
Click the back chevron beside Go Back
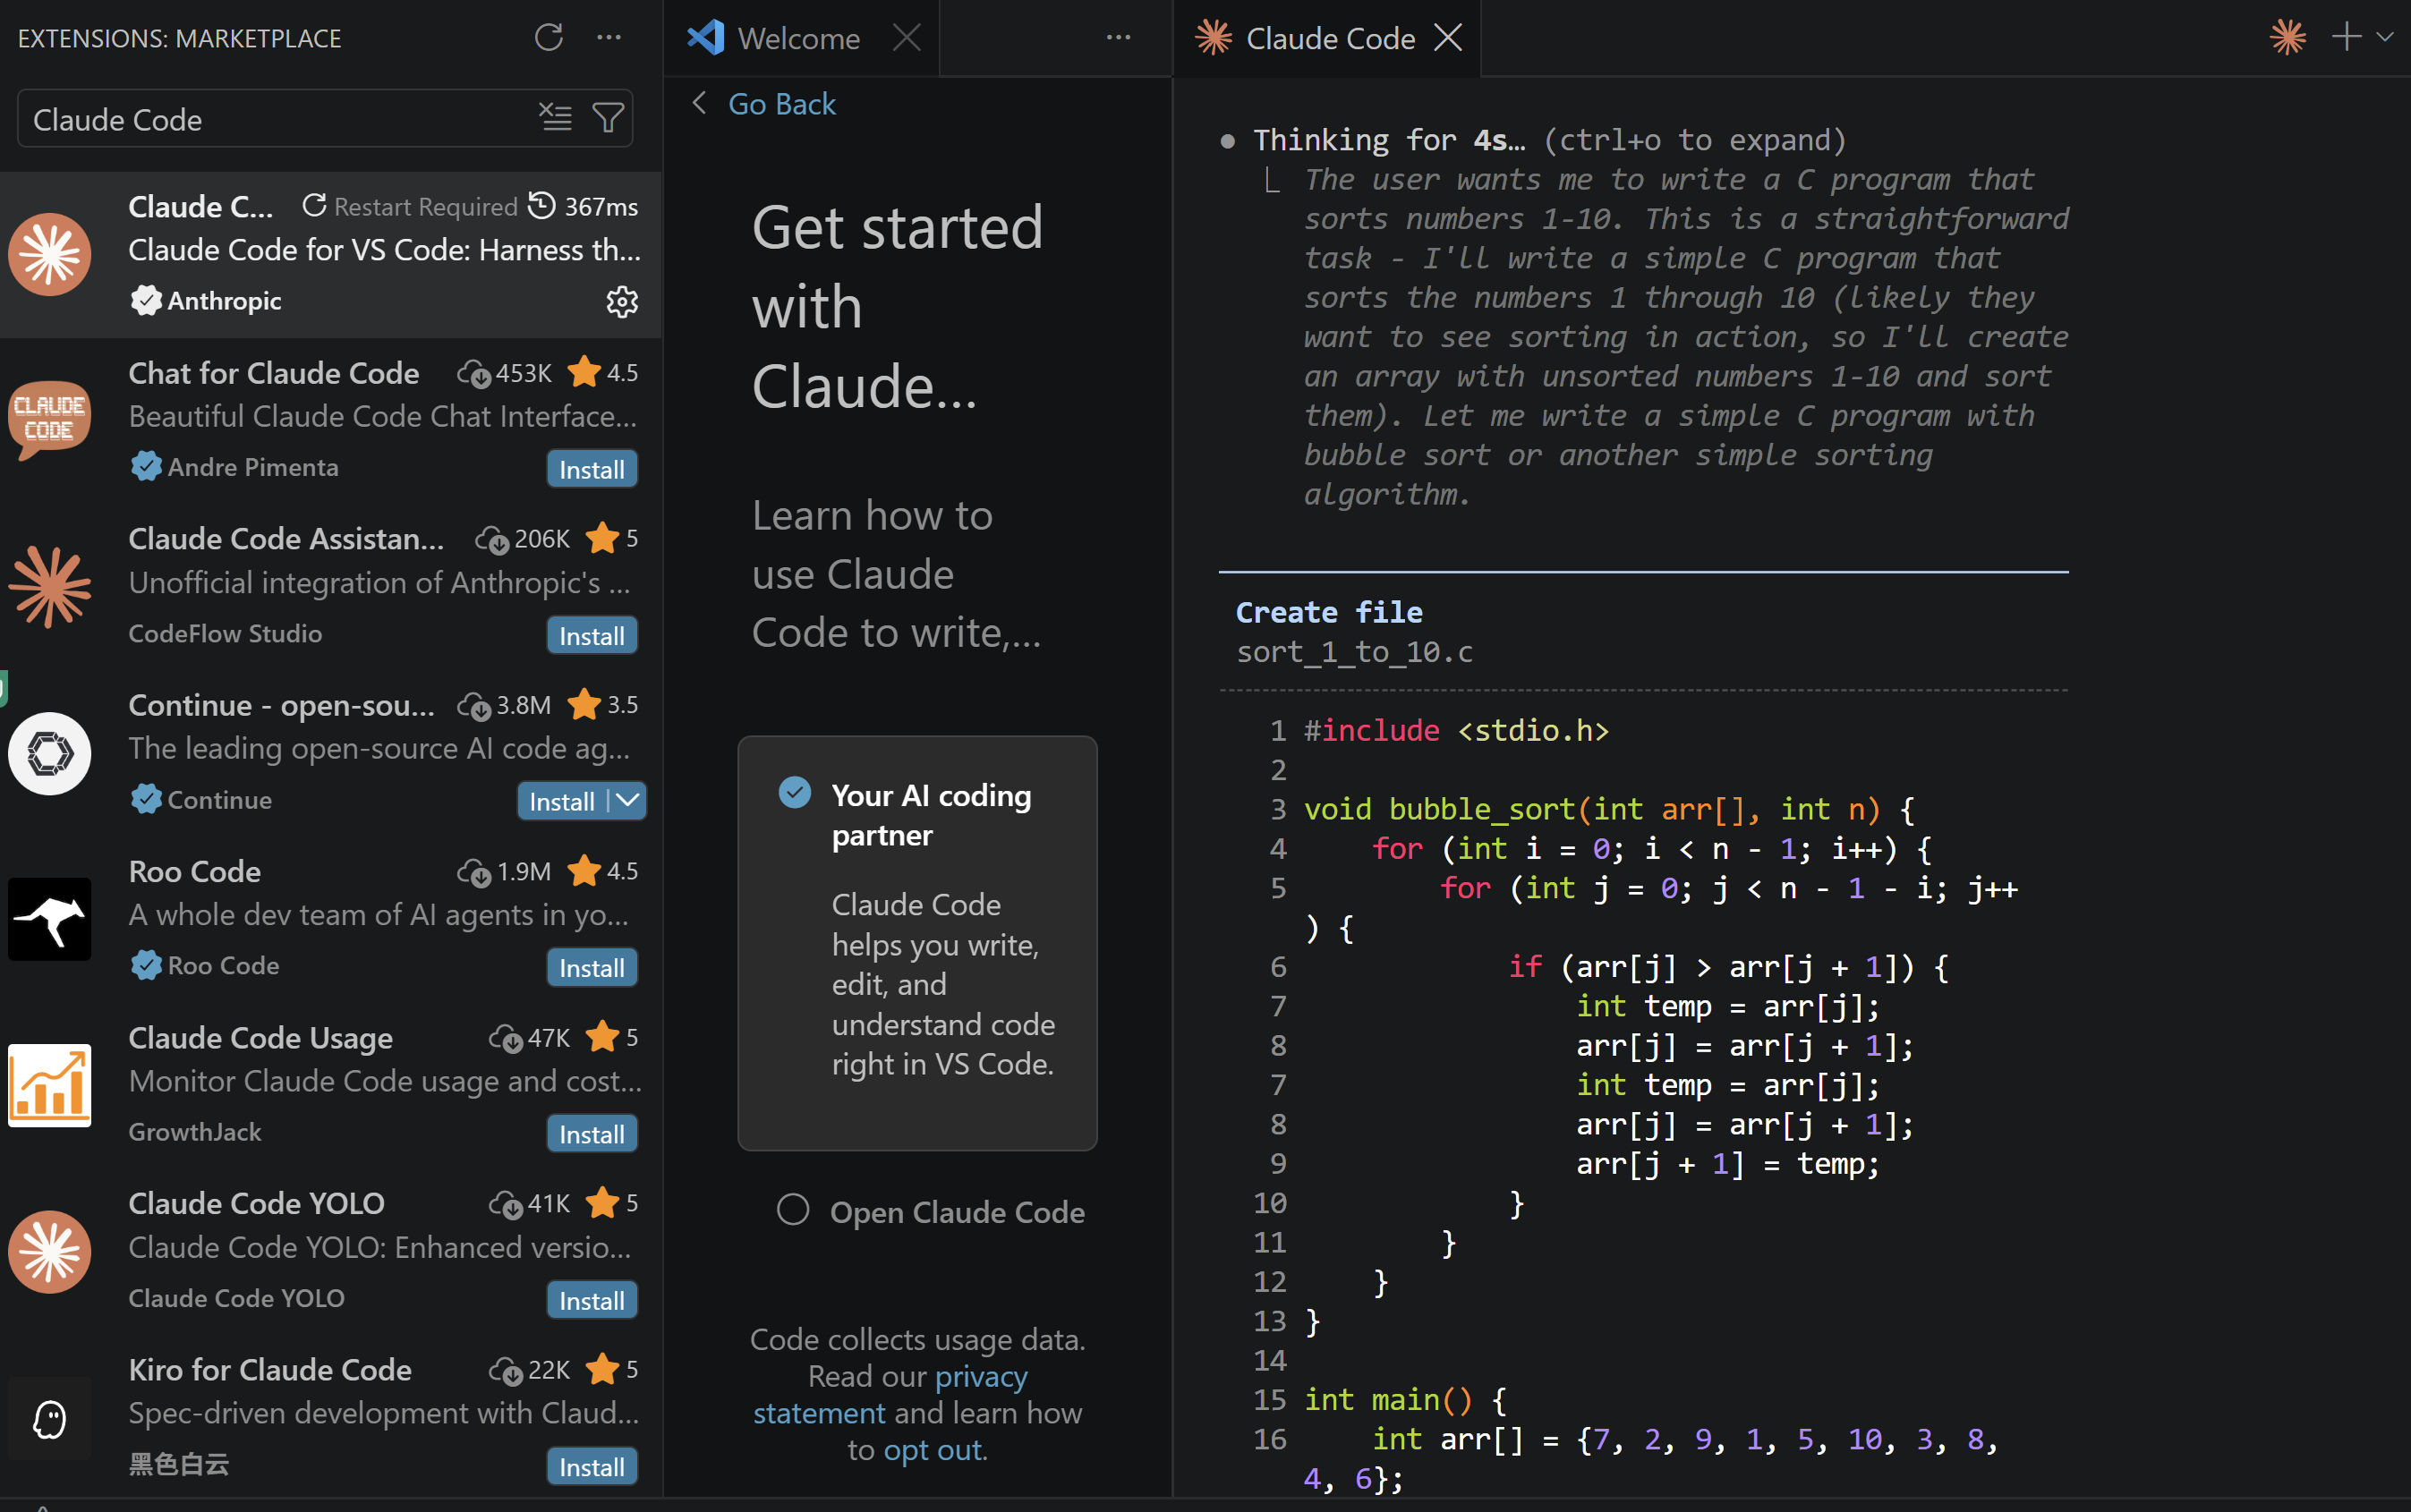click(700, 103)
